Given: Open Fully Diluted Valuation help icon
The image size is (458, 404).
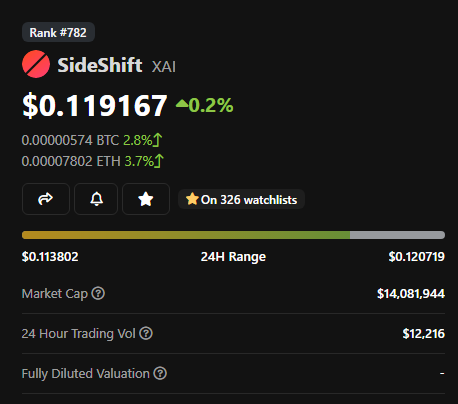Looking at the screenshot, I should [160, 373].
